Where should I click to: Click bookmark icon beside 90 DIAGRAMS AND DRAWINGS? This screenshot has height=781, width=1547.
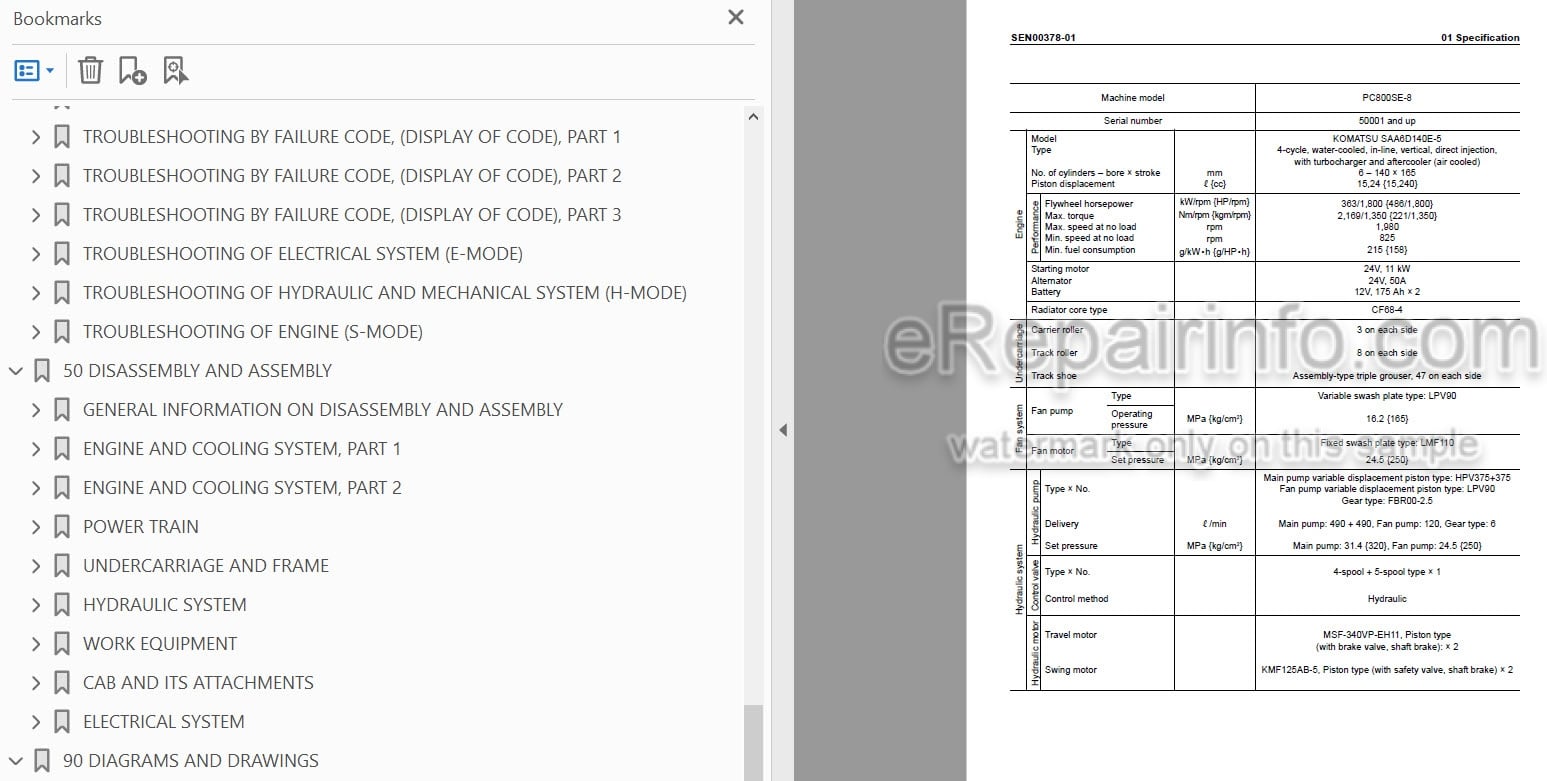pos(42,761)
